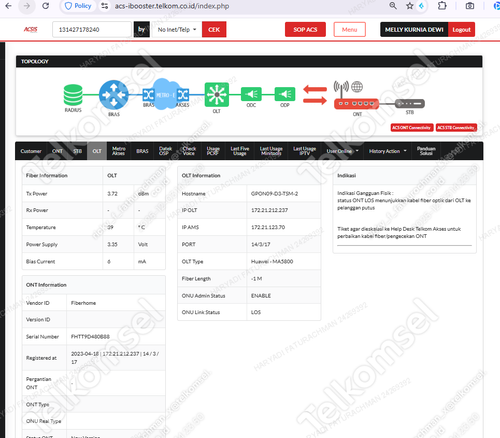Open the Last Usage Minitools tab

click(x=271, y=151)
